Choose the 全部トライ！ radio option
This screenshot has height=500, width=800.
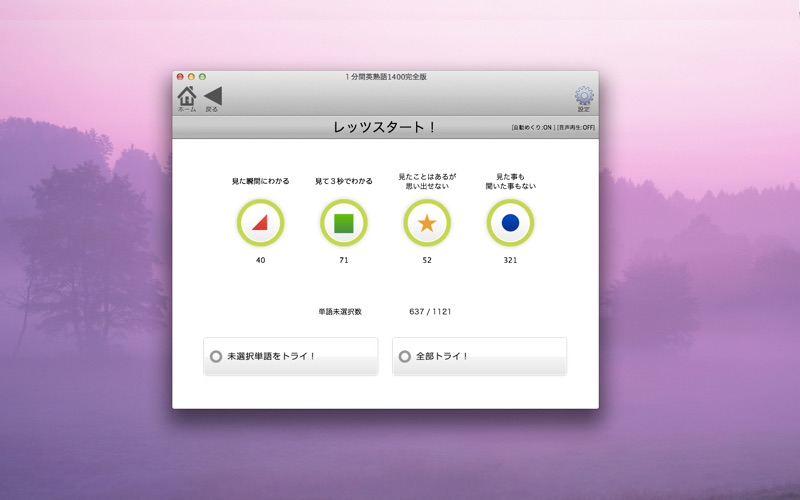point(480,356)
